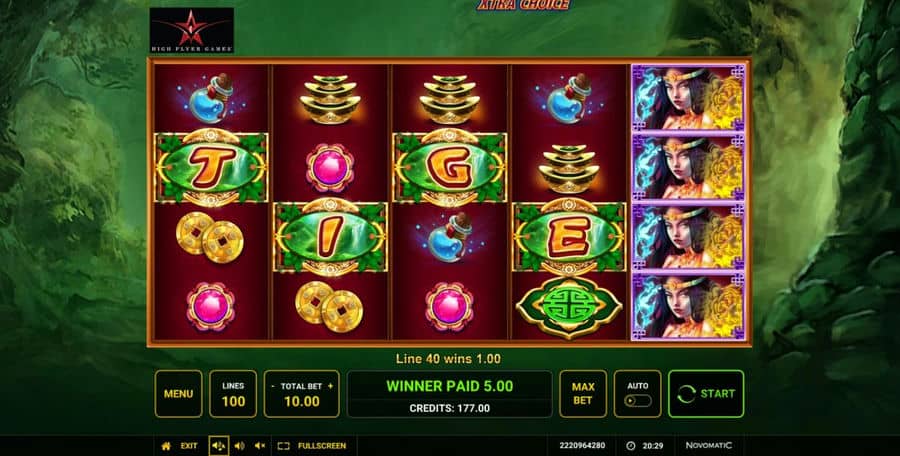Click the MAX BET button
The height and width of the screenshot is (456, 900).
click(583, 394)
